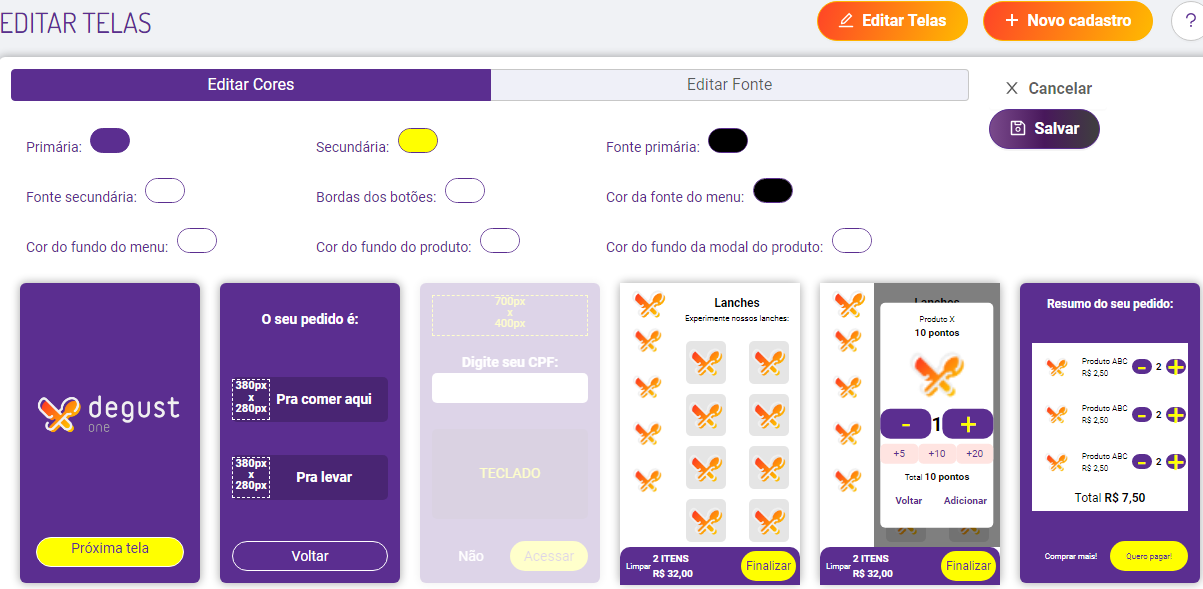Image resolution: width=1203 pixels, height=589 pixels.
Task: Switch to the Editar Fonte tab
Action: click(729, 85)
